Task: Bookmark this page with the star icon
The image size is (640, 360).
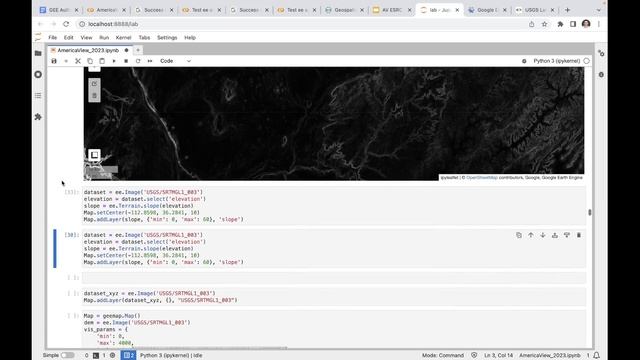Action: (x=544, y=24)
